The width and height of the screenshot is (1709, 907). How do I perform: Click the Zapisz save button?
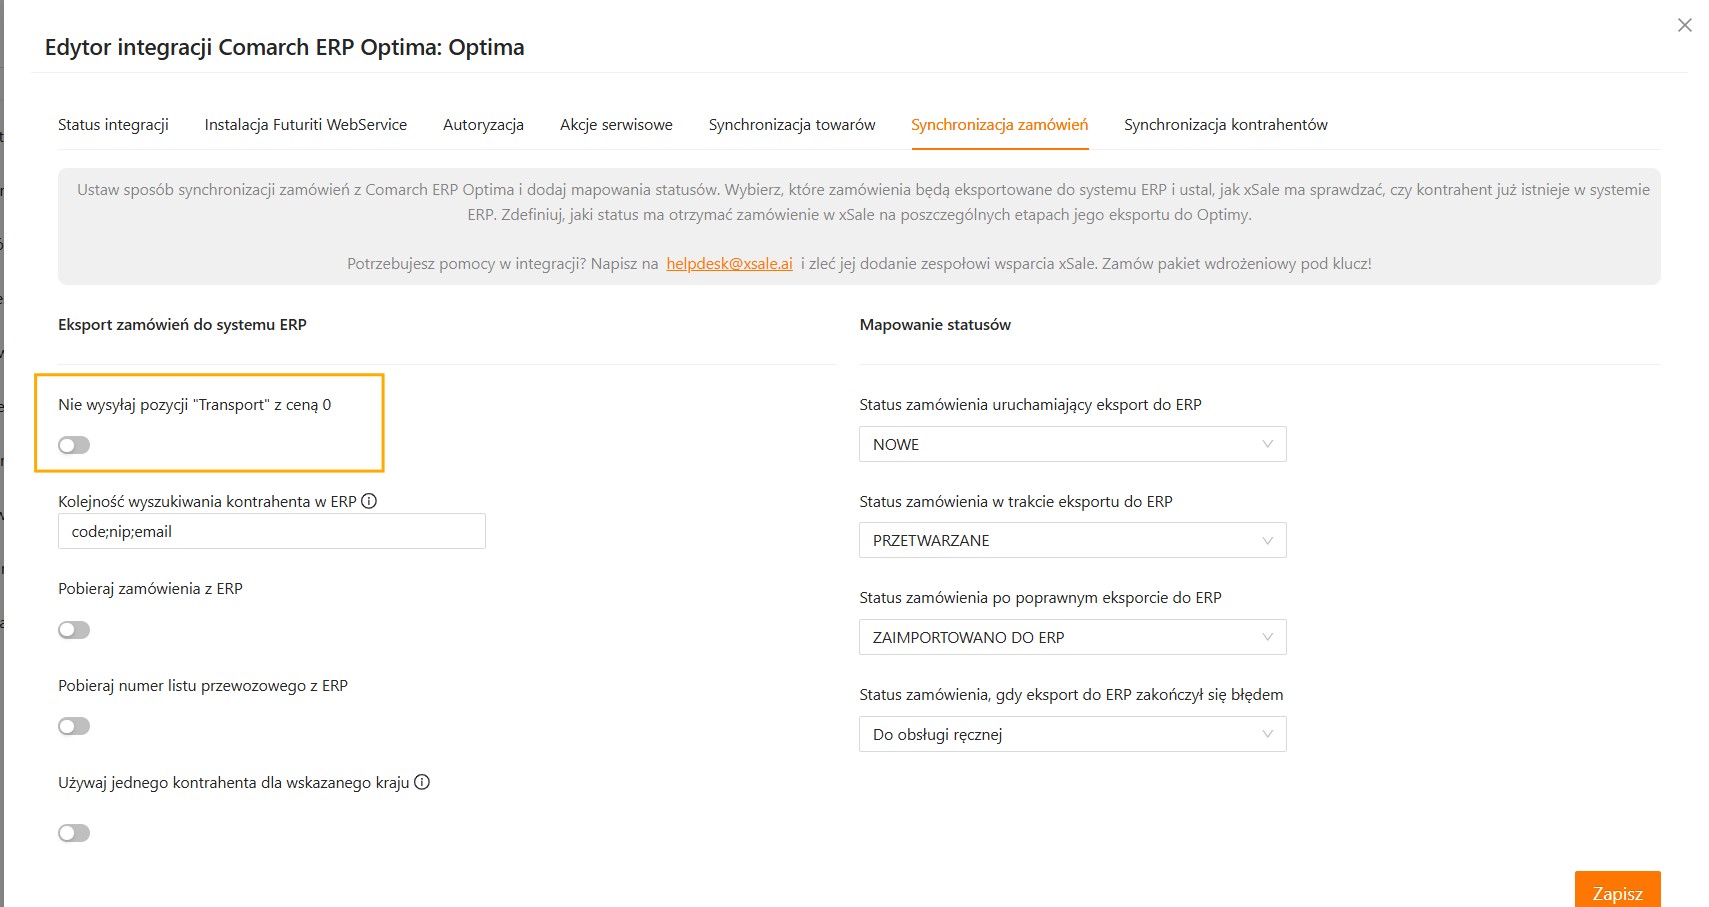(1616, 892)
